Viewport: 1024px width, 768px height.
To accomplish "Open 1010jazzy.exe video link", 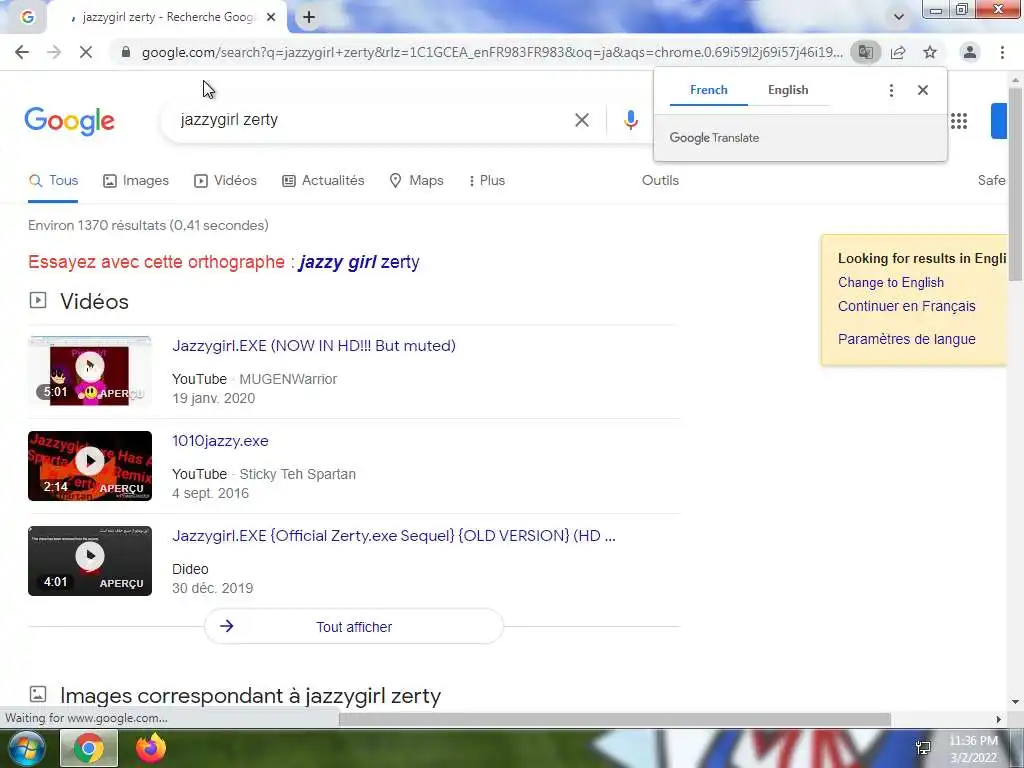I will 220,441.
